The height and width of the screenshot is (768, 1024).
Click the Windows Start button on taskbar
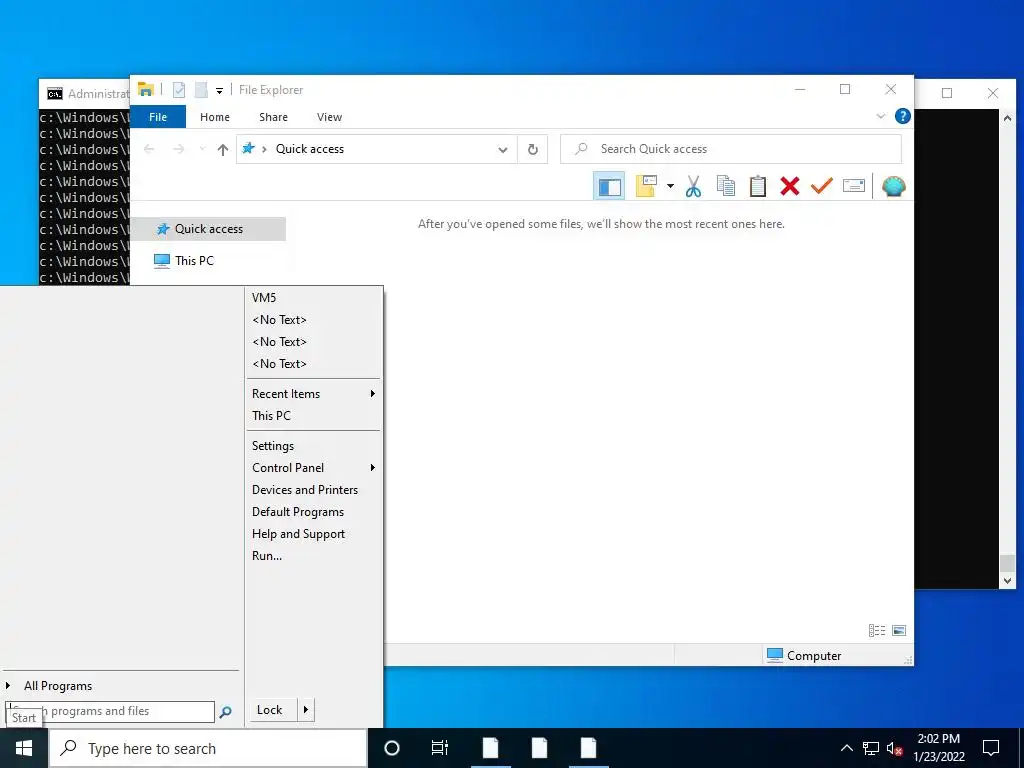24,748
